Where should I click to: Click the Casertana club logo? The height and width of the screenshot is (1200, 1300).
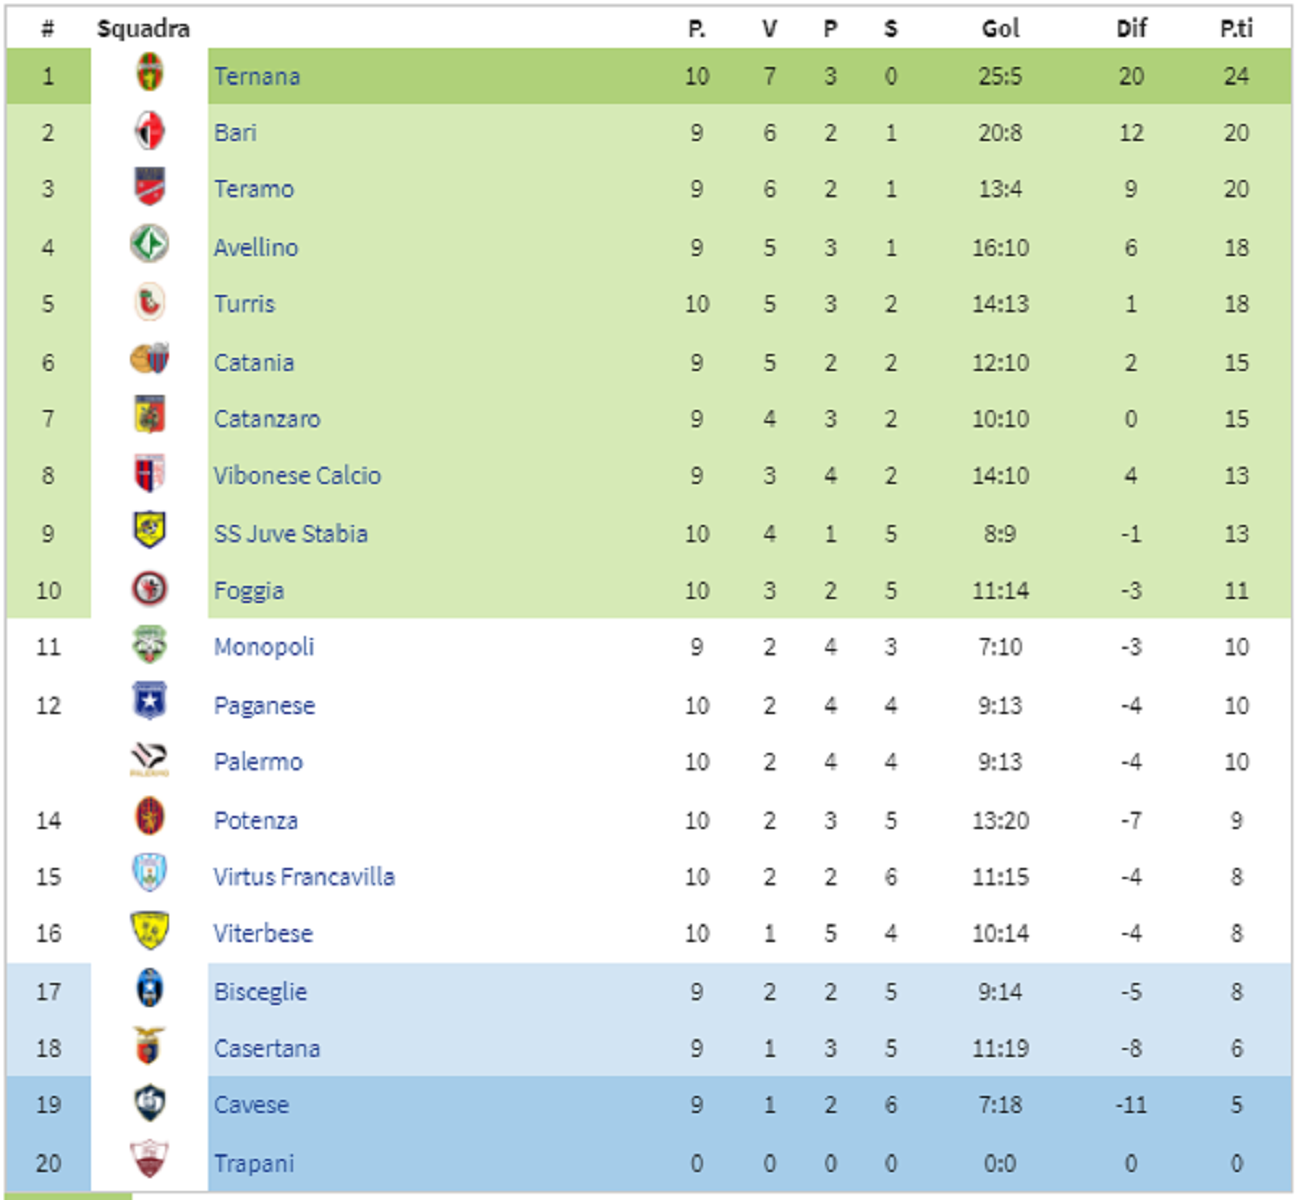(149, 1046)
